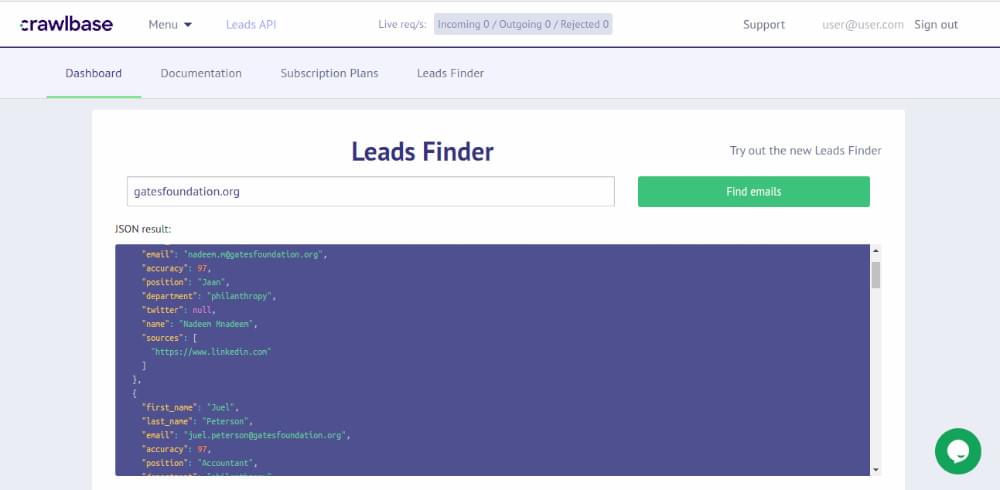Click the Crawlbase logo

click(x=66, y=25)
